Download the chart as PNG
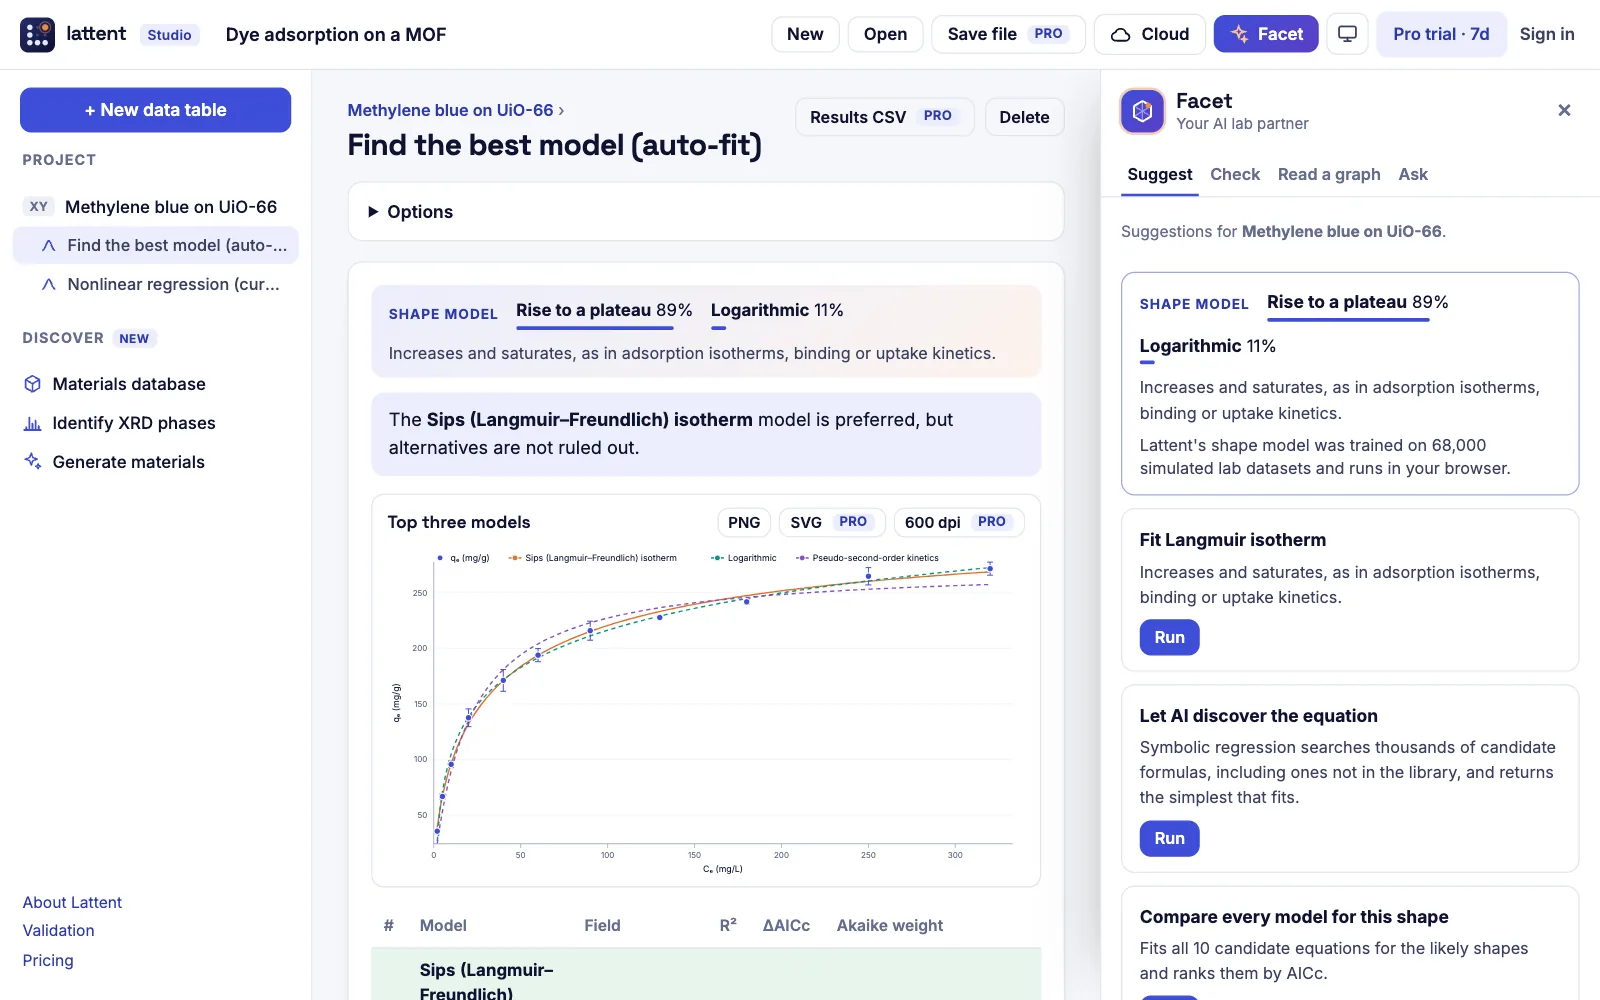This screenshot has width=1600, height=1000. coord(744,522)
